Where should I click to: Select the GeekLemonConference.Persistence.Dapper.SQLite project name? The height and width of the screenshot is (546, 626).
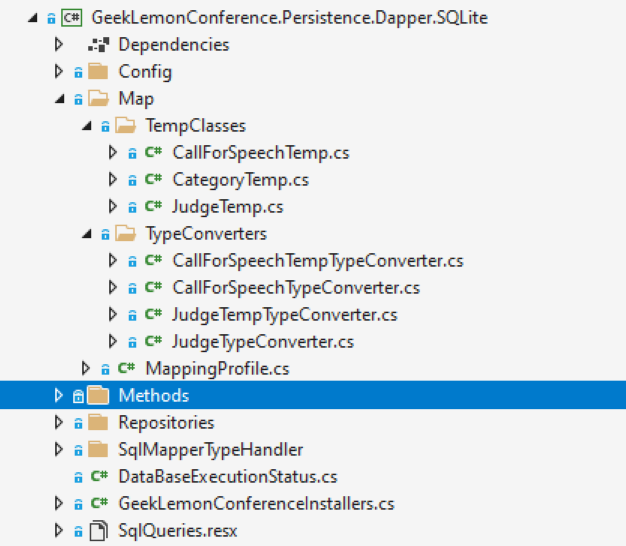[289, 18]
